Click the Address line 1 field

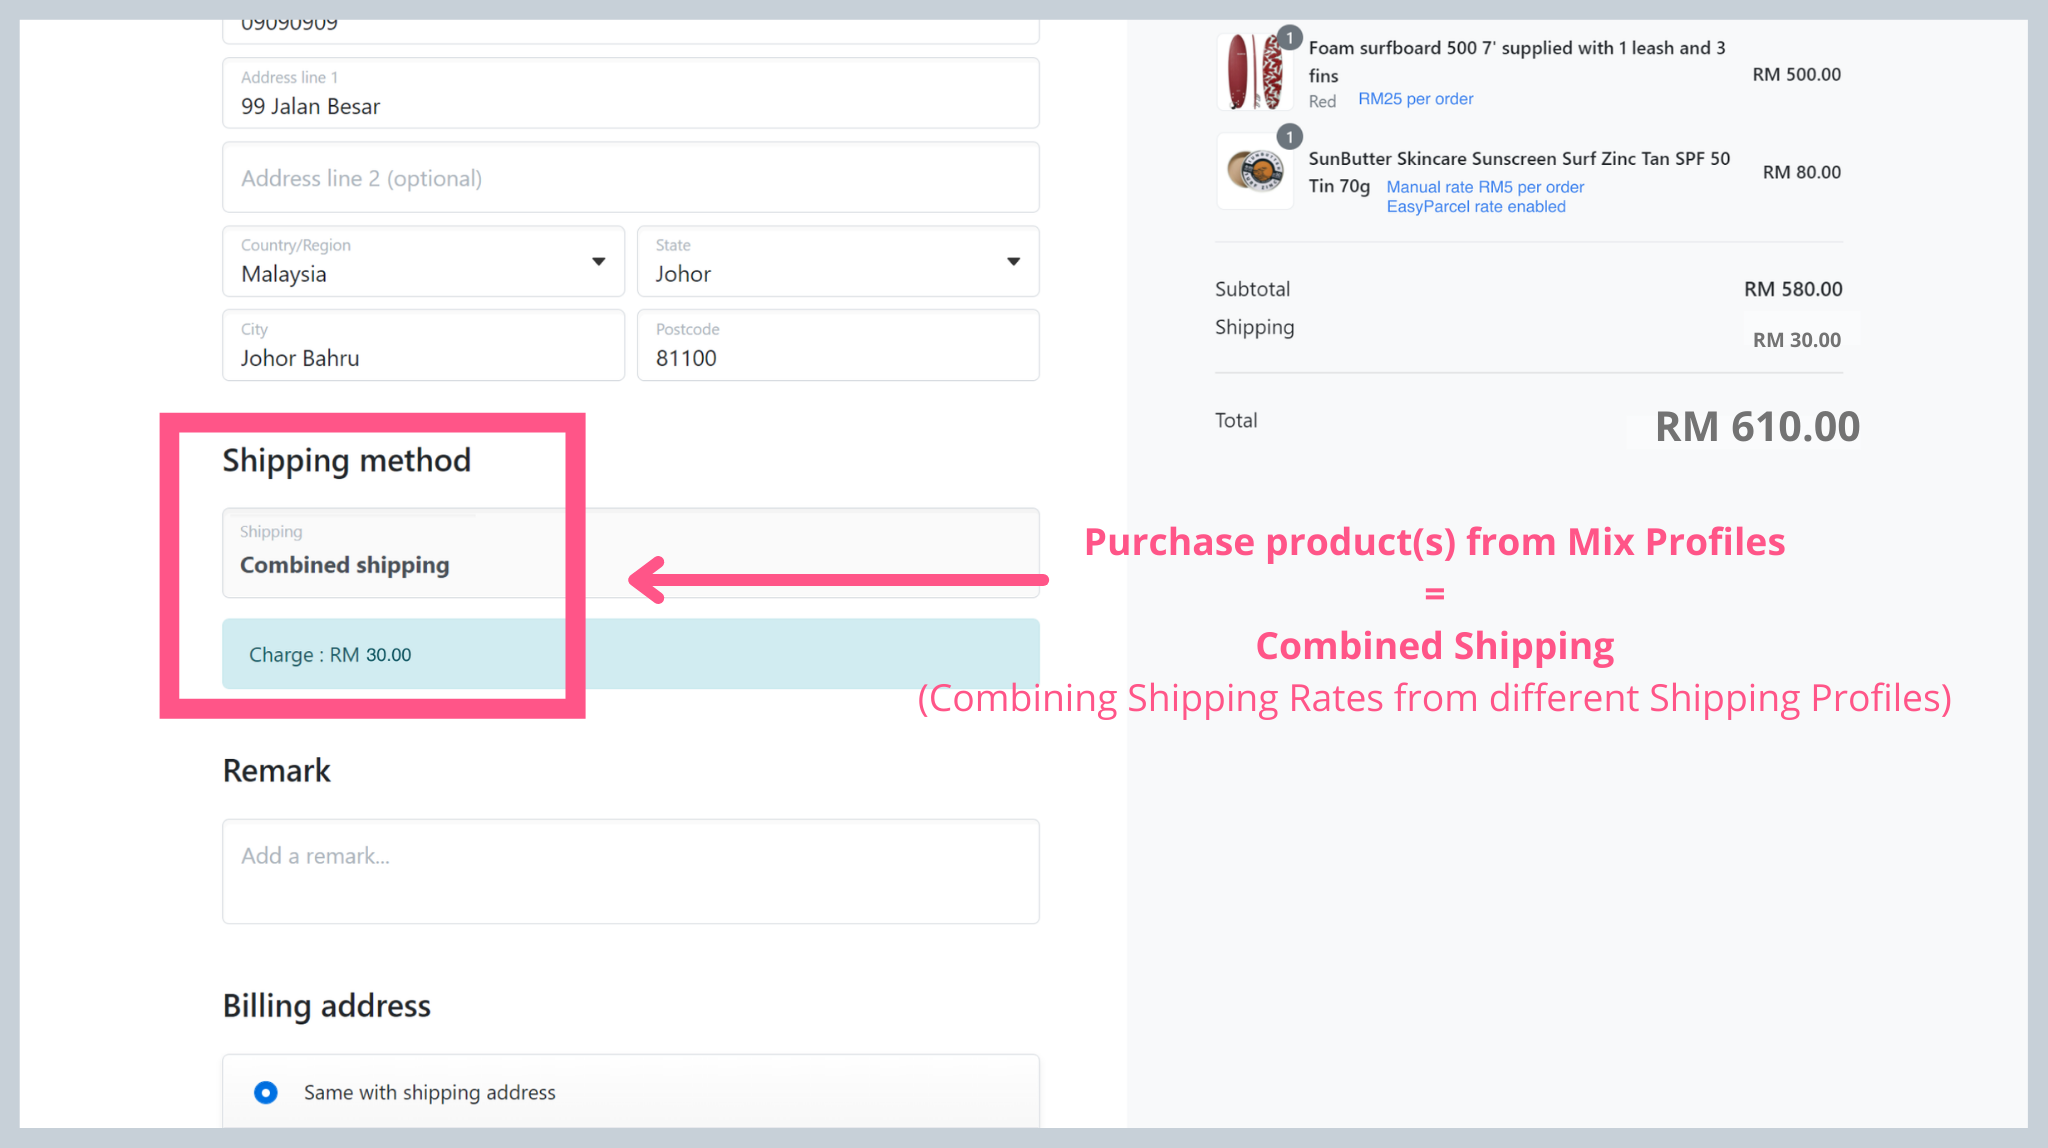pos(630,93)
